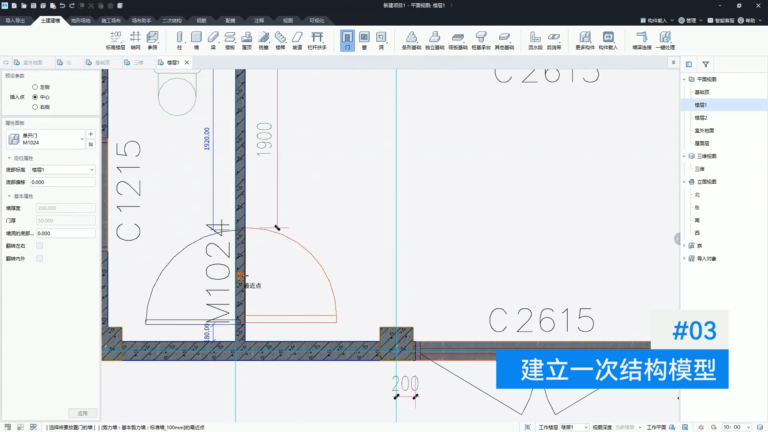Select the 标高楼层 level tool
The height and width of the screenshot is (432, 768).
click(116, 40)
